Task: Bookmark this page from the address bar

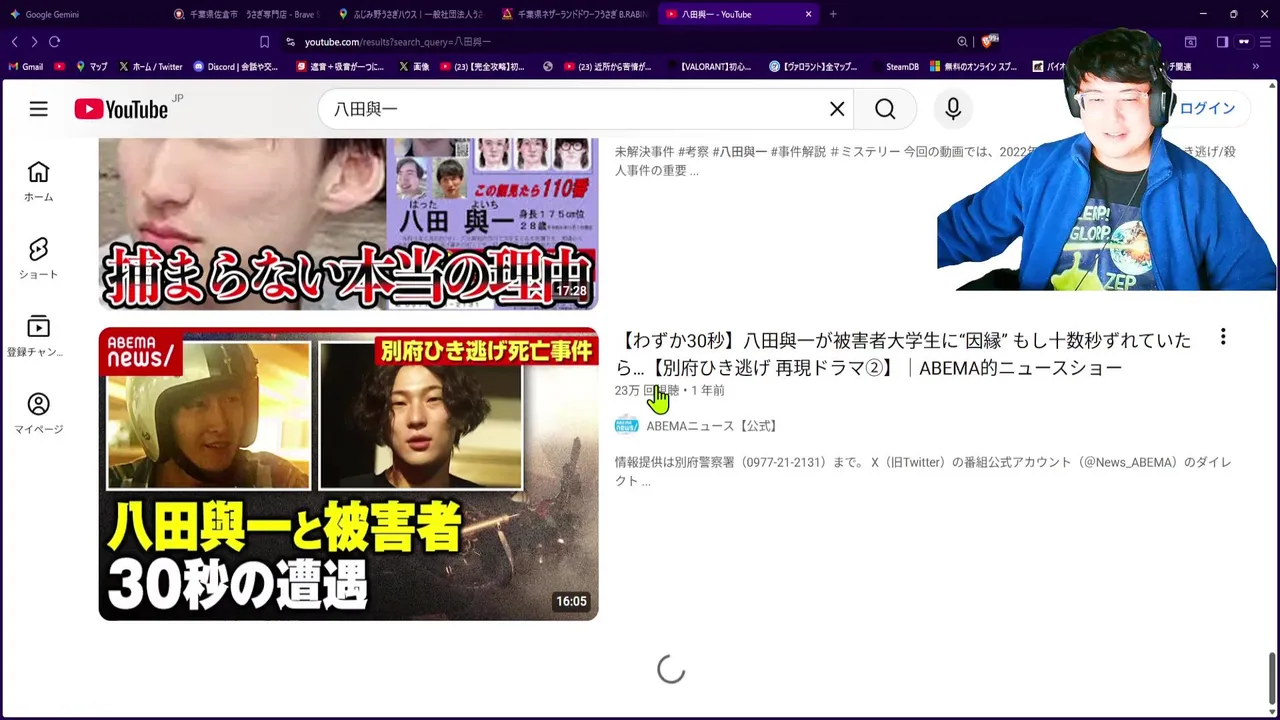Action: (264, 42)
